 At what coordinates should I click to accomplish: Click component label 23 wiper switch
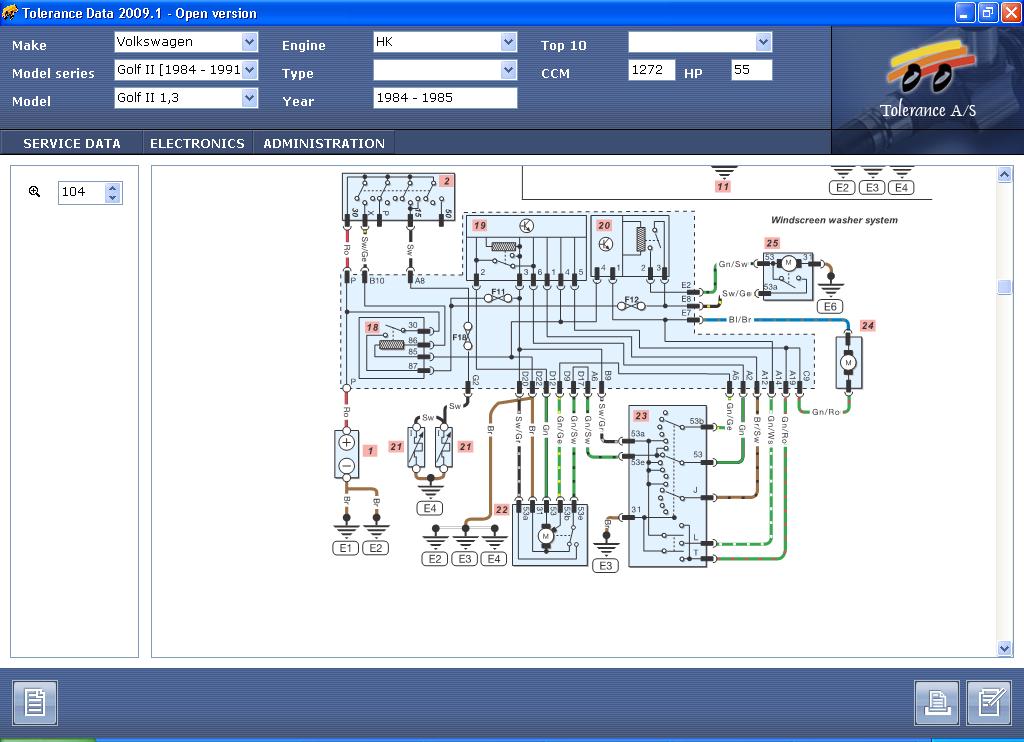(x=641, y=415)
